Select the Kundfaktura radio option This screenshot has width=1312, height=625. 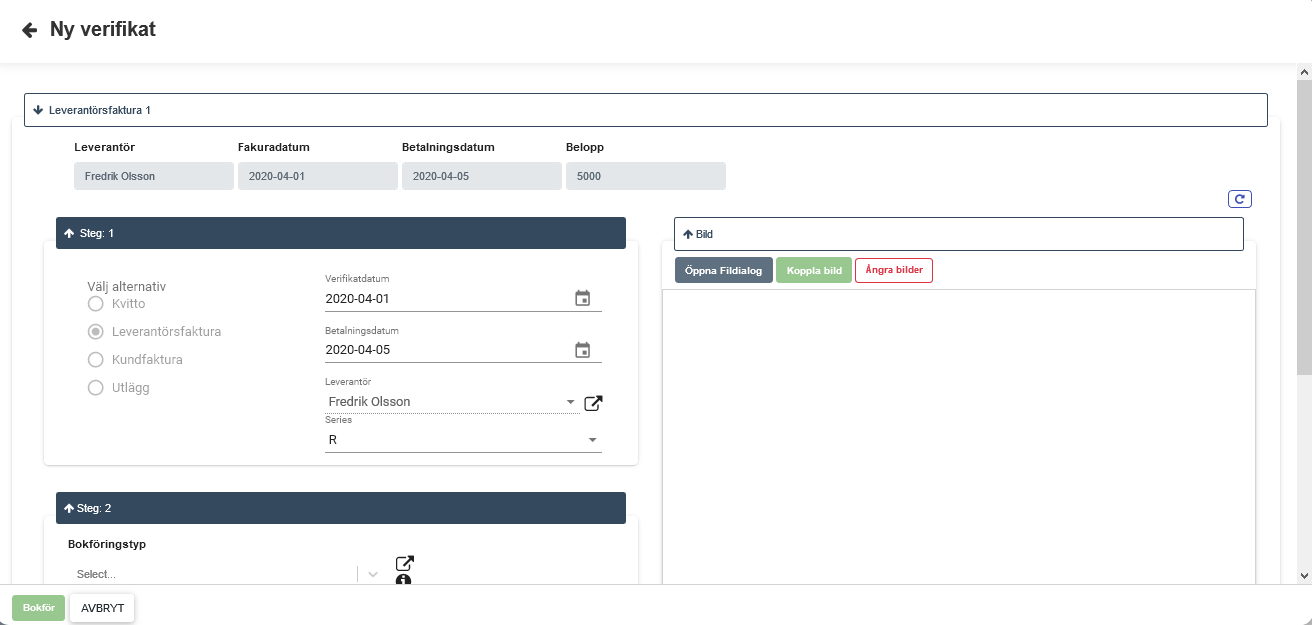click(96, 359)
